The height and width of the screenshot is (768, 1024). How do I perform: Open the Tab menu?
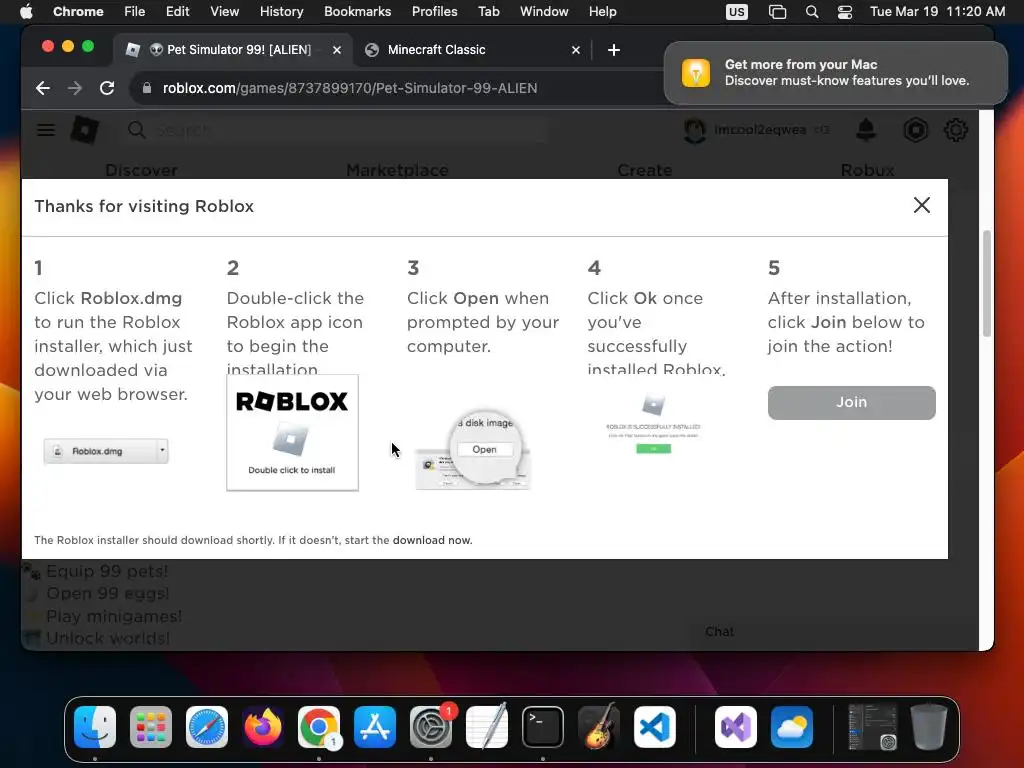[488, 12]
